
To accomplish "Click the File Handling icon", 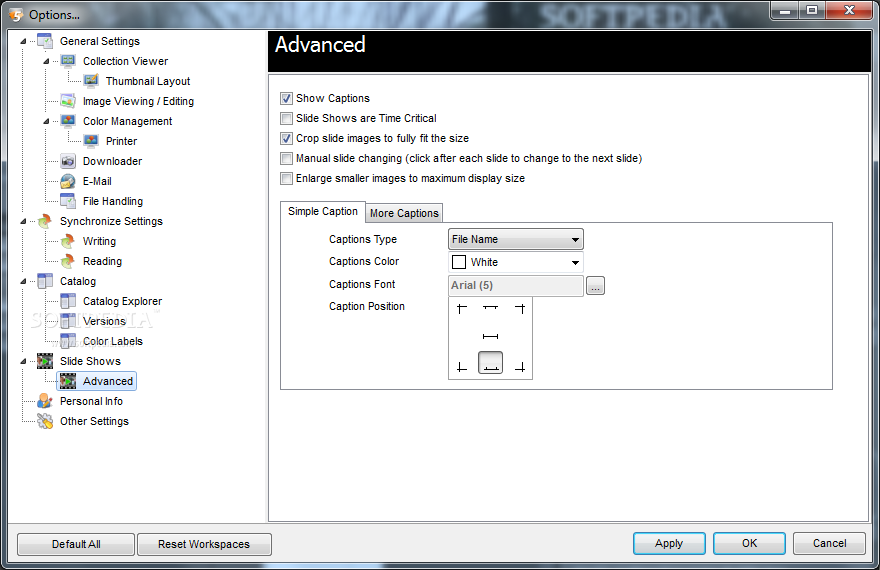I will coord(68,201).
